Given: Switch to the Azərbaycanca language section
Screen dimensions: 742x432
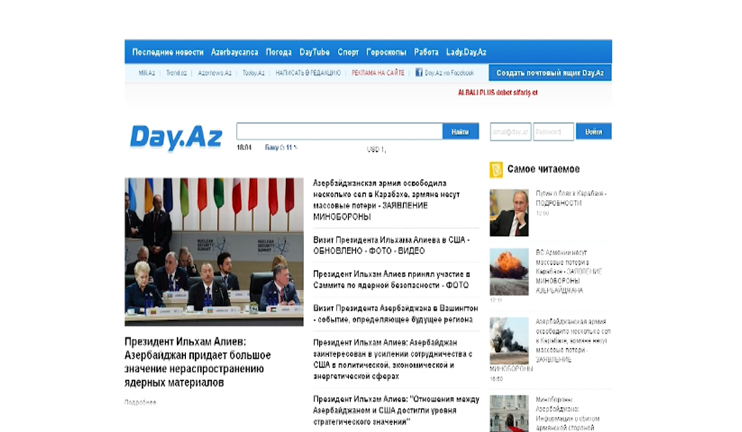Looking at the screenshot, I should [234, 52].
